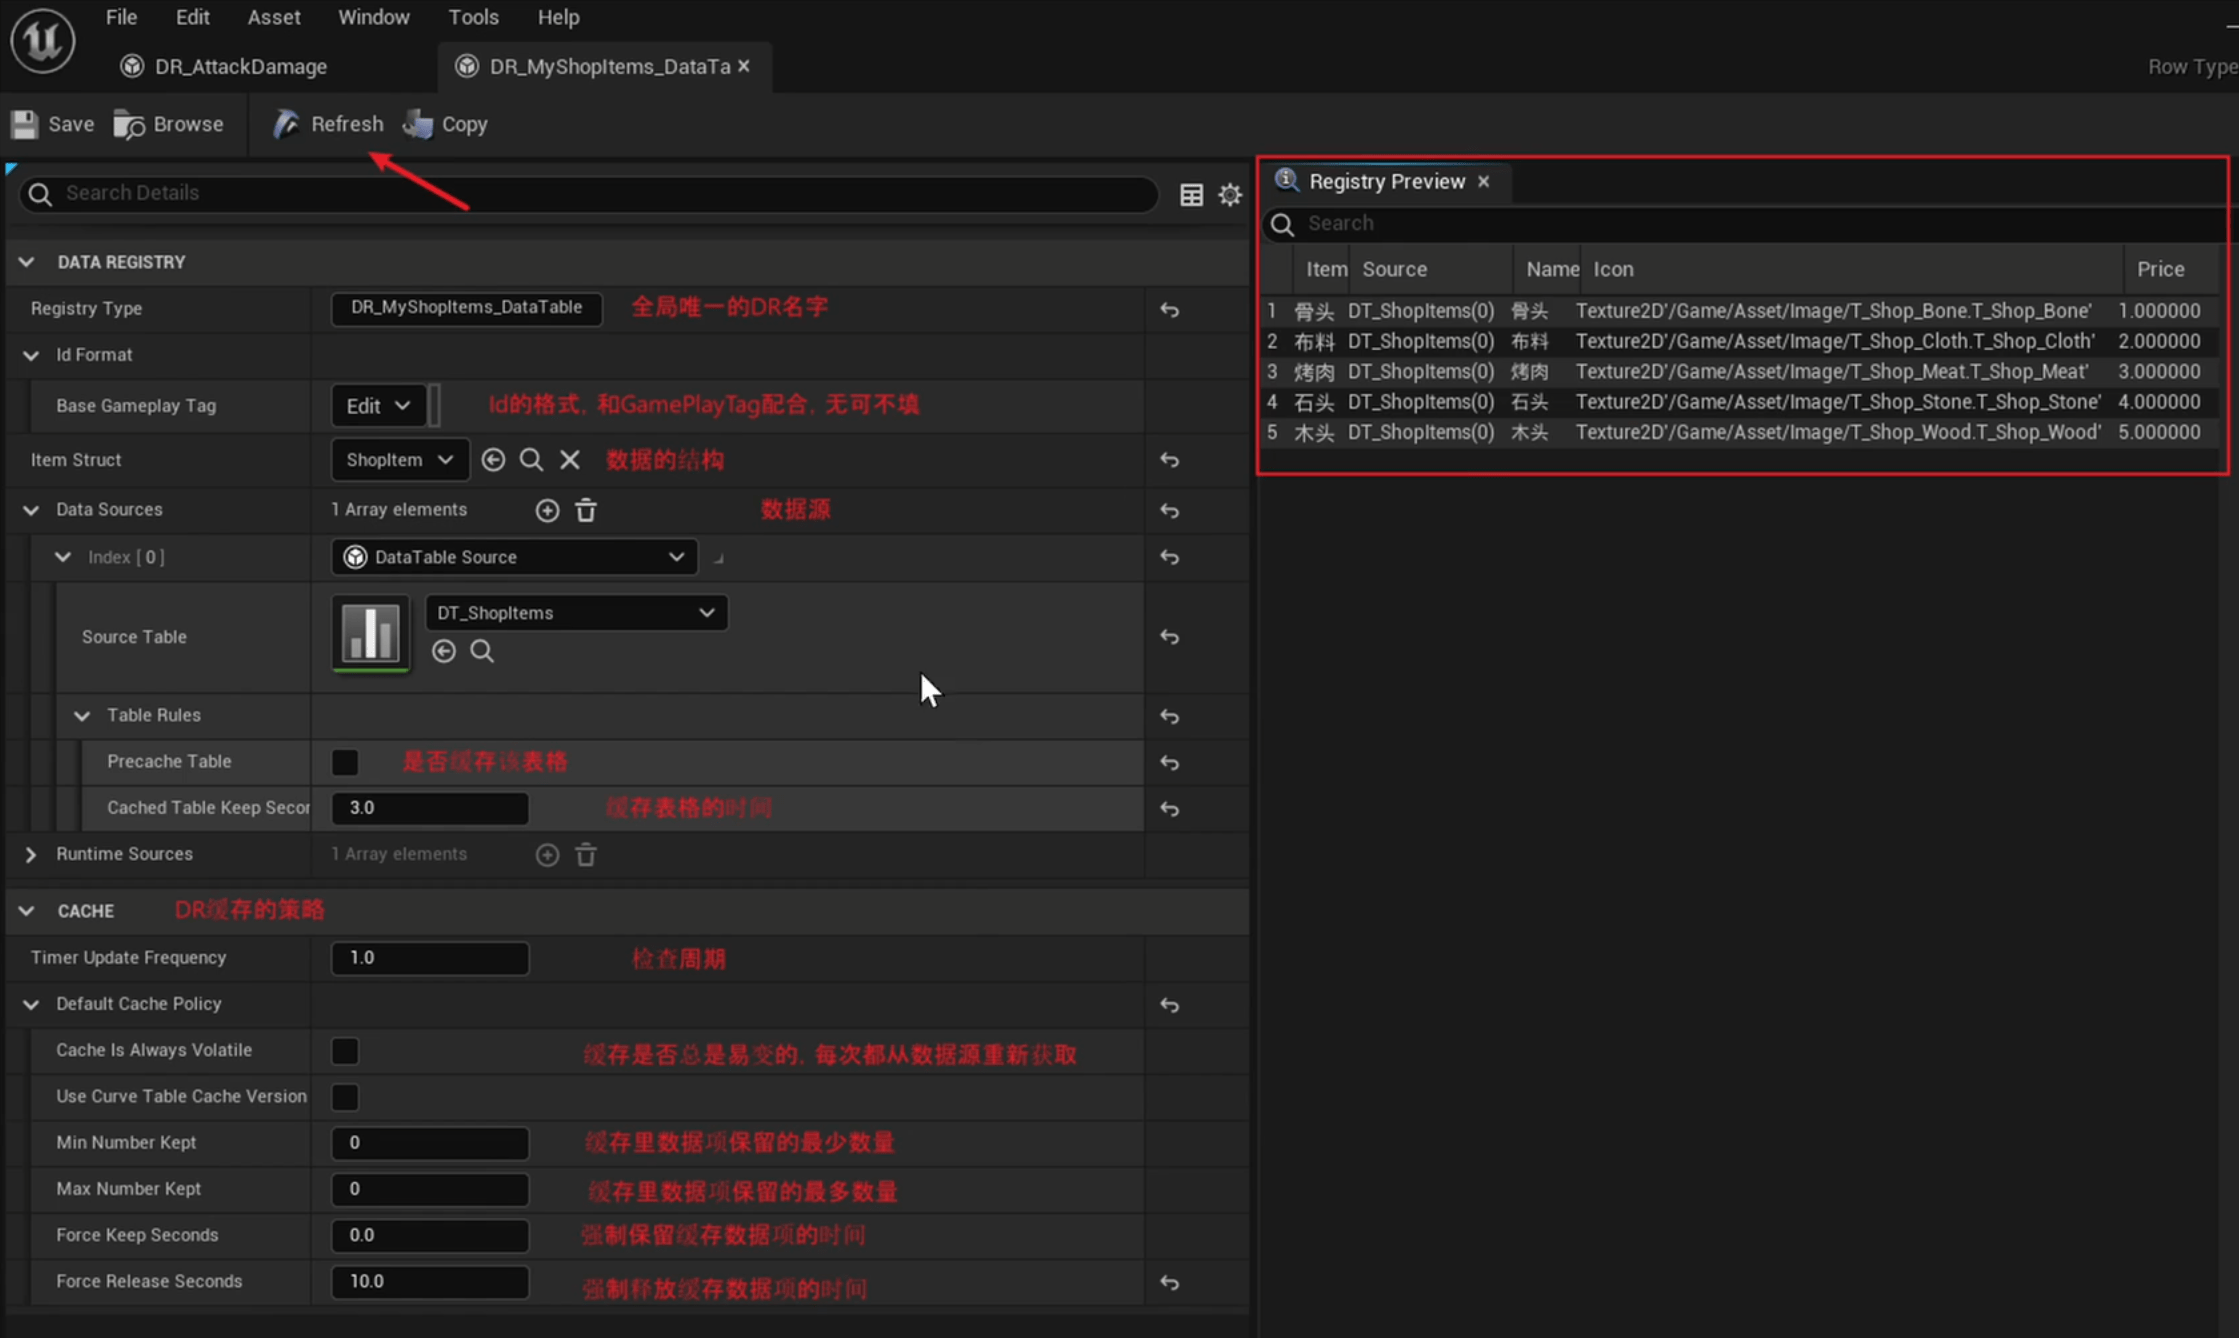Toggle the property matrix grid icon
This screenshot has height=1338, width=2239.
1191,194
